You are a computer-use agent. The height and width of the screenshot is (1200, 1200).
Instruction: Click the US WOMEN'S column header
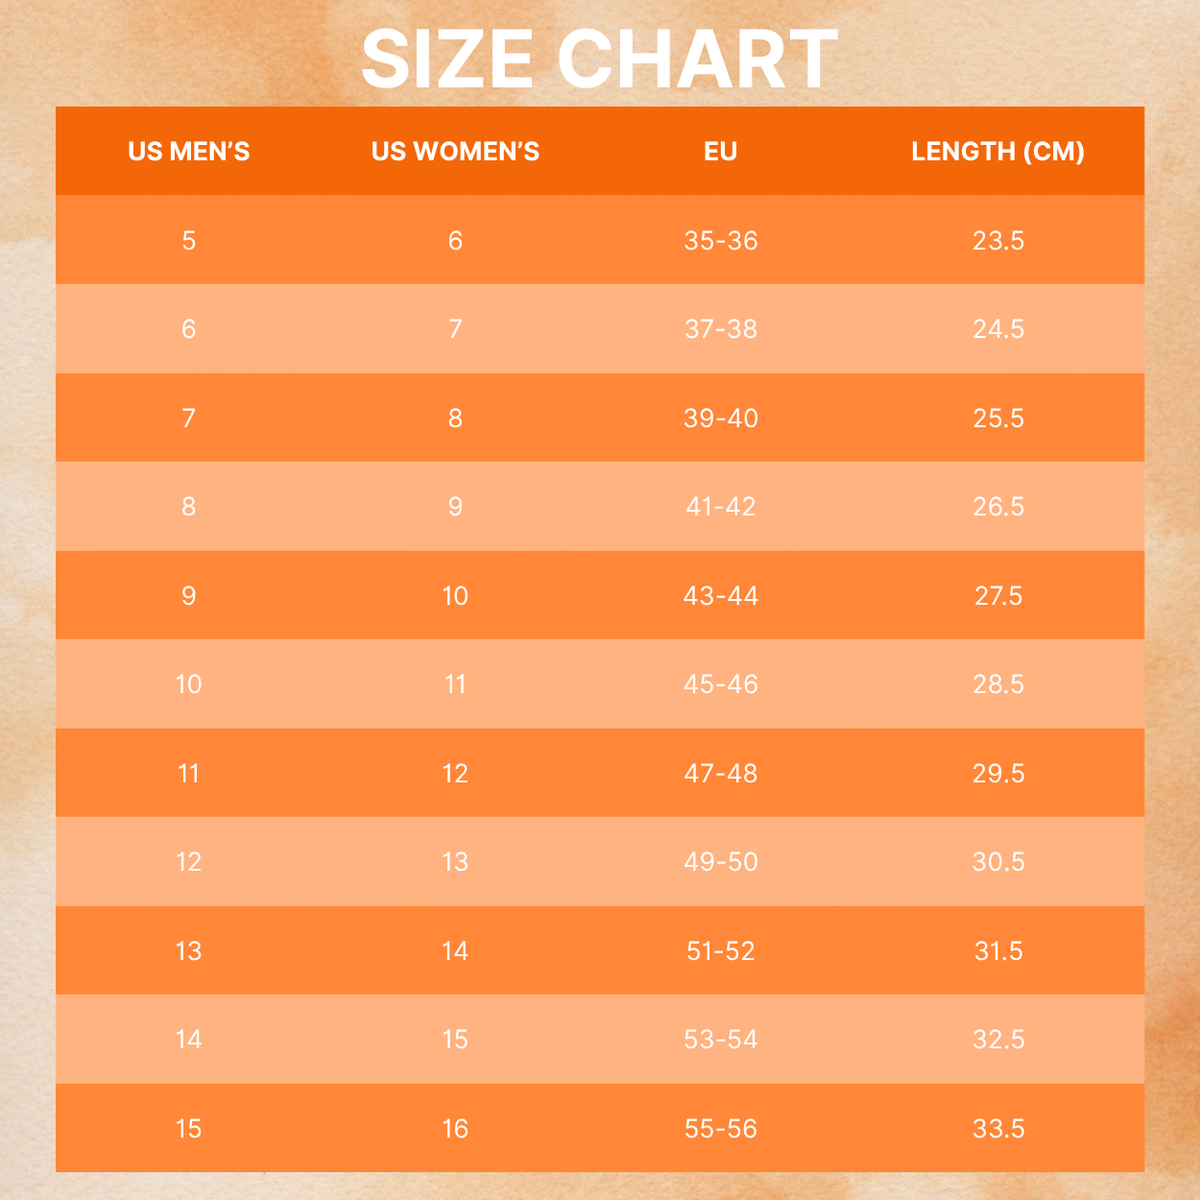[x=455, y=152]
